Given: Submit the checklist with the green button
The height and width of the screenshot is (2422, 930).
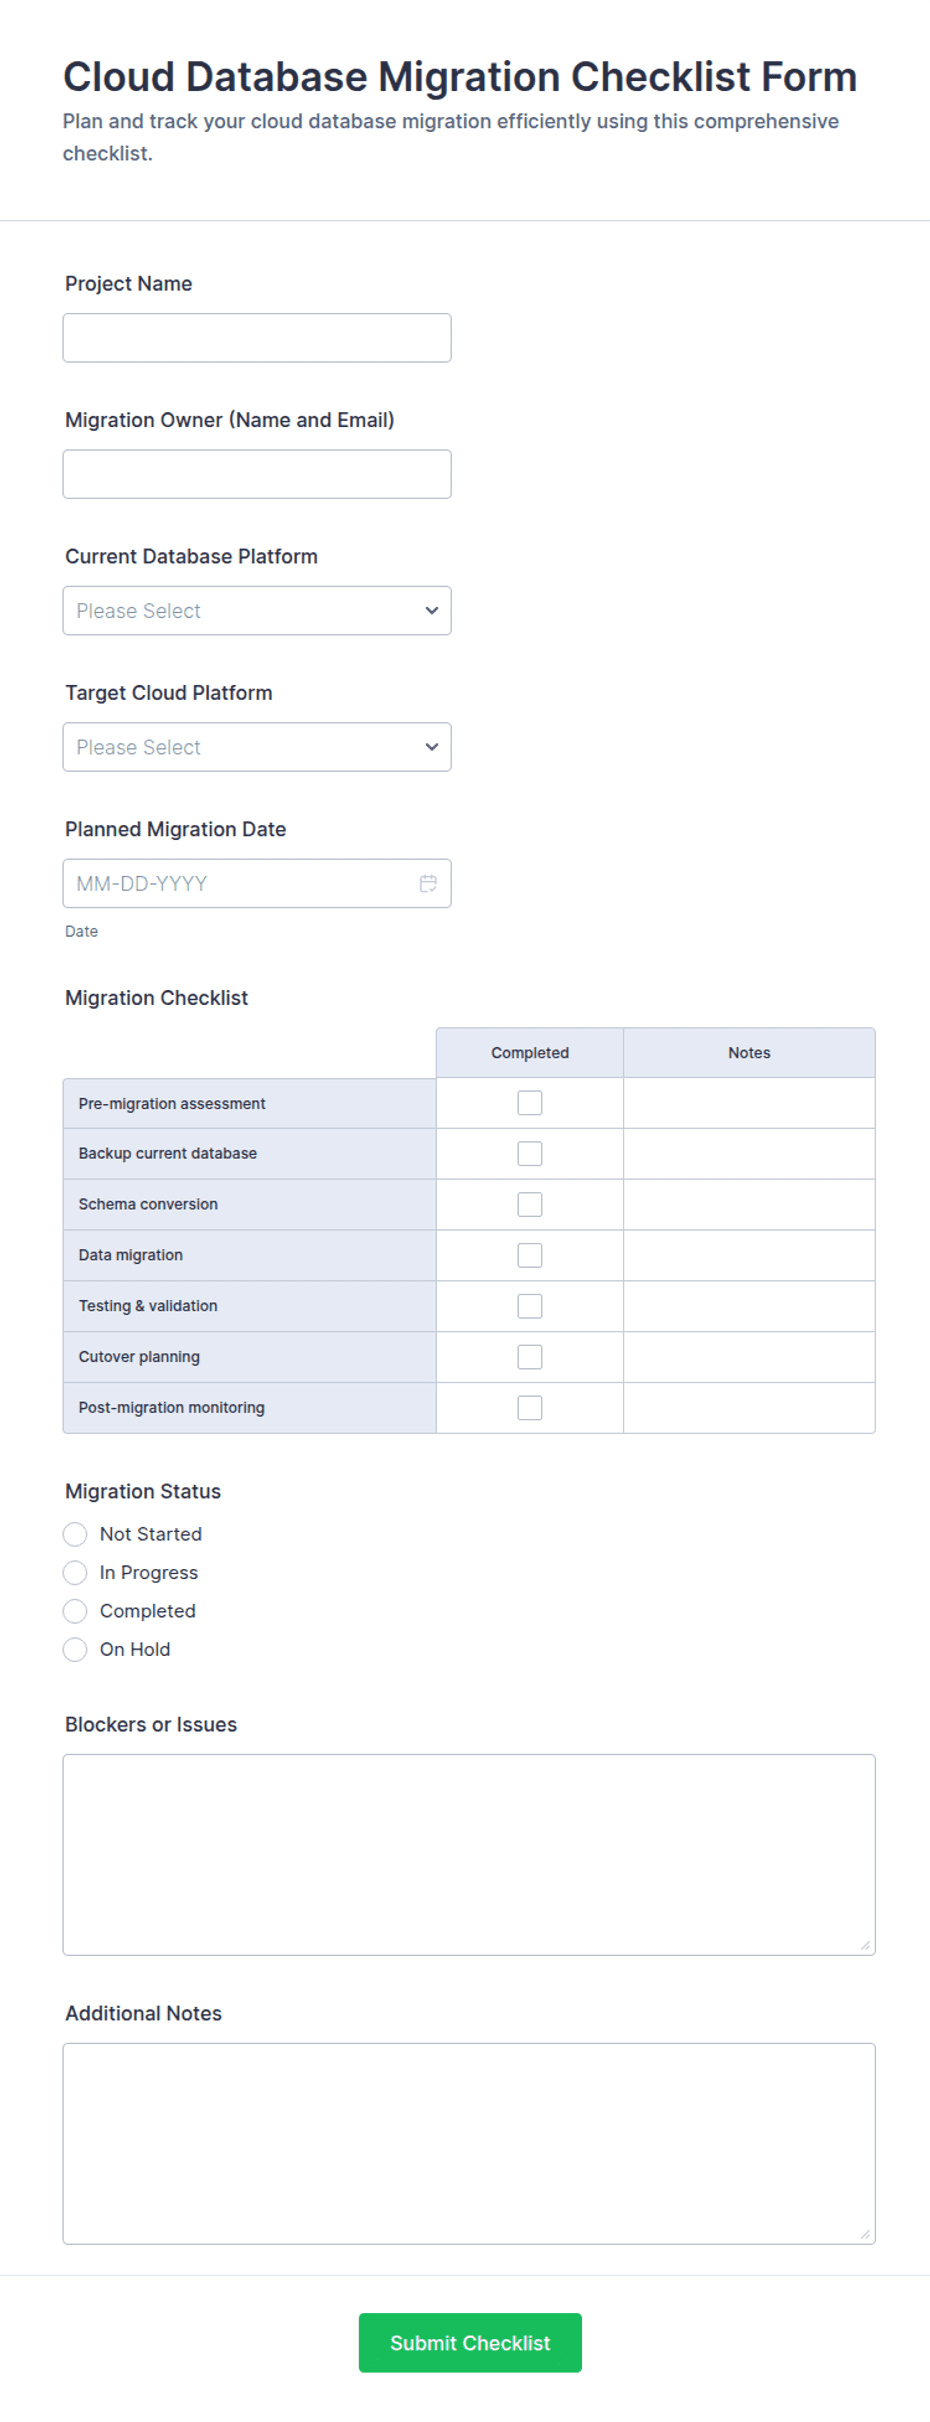Looking at the screenshot, I should [x=470, y=2343].
